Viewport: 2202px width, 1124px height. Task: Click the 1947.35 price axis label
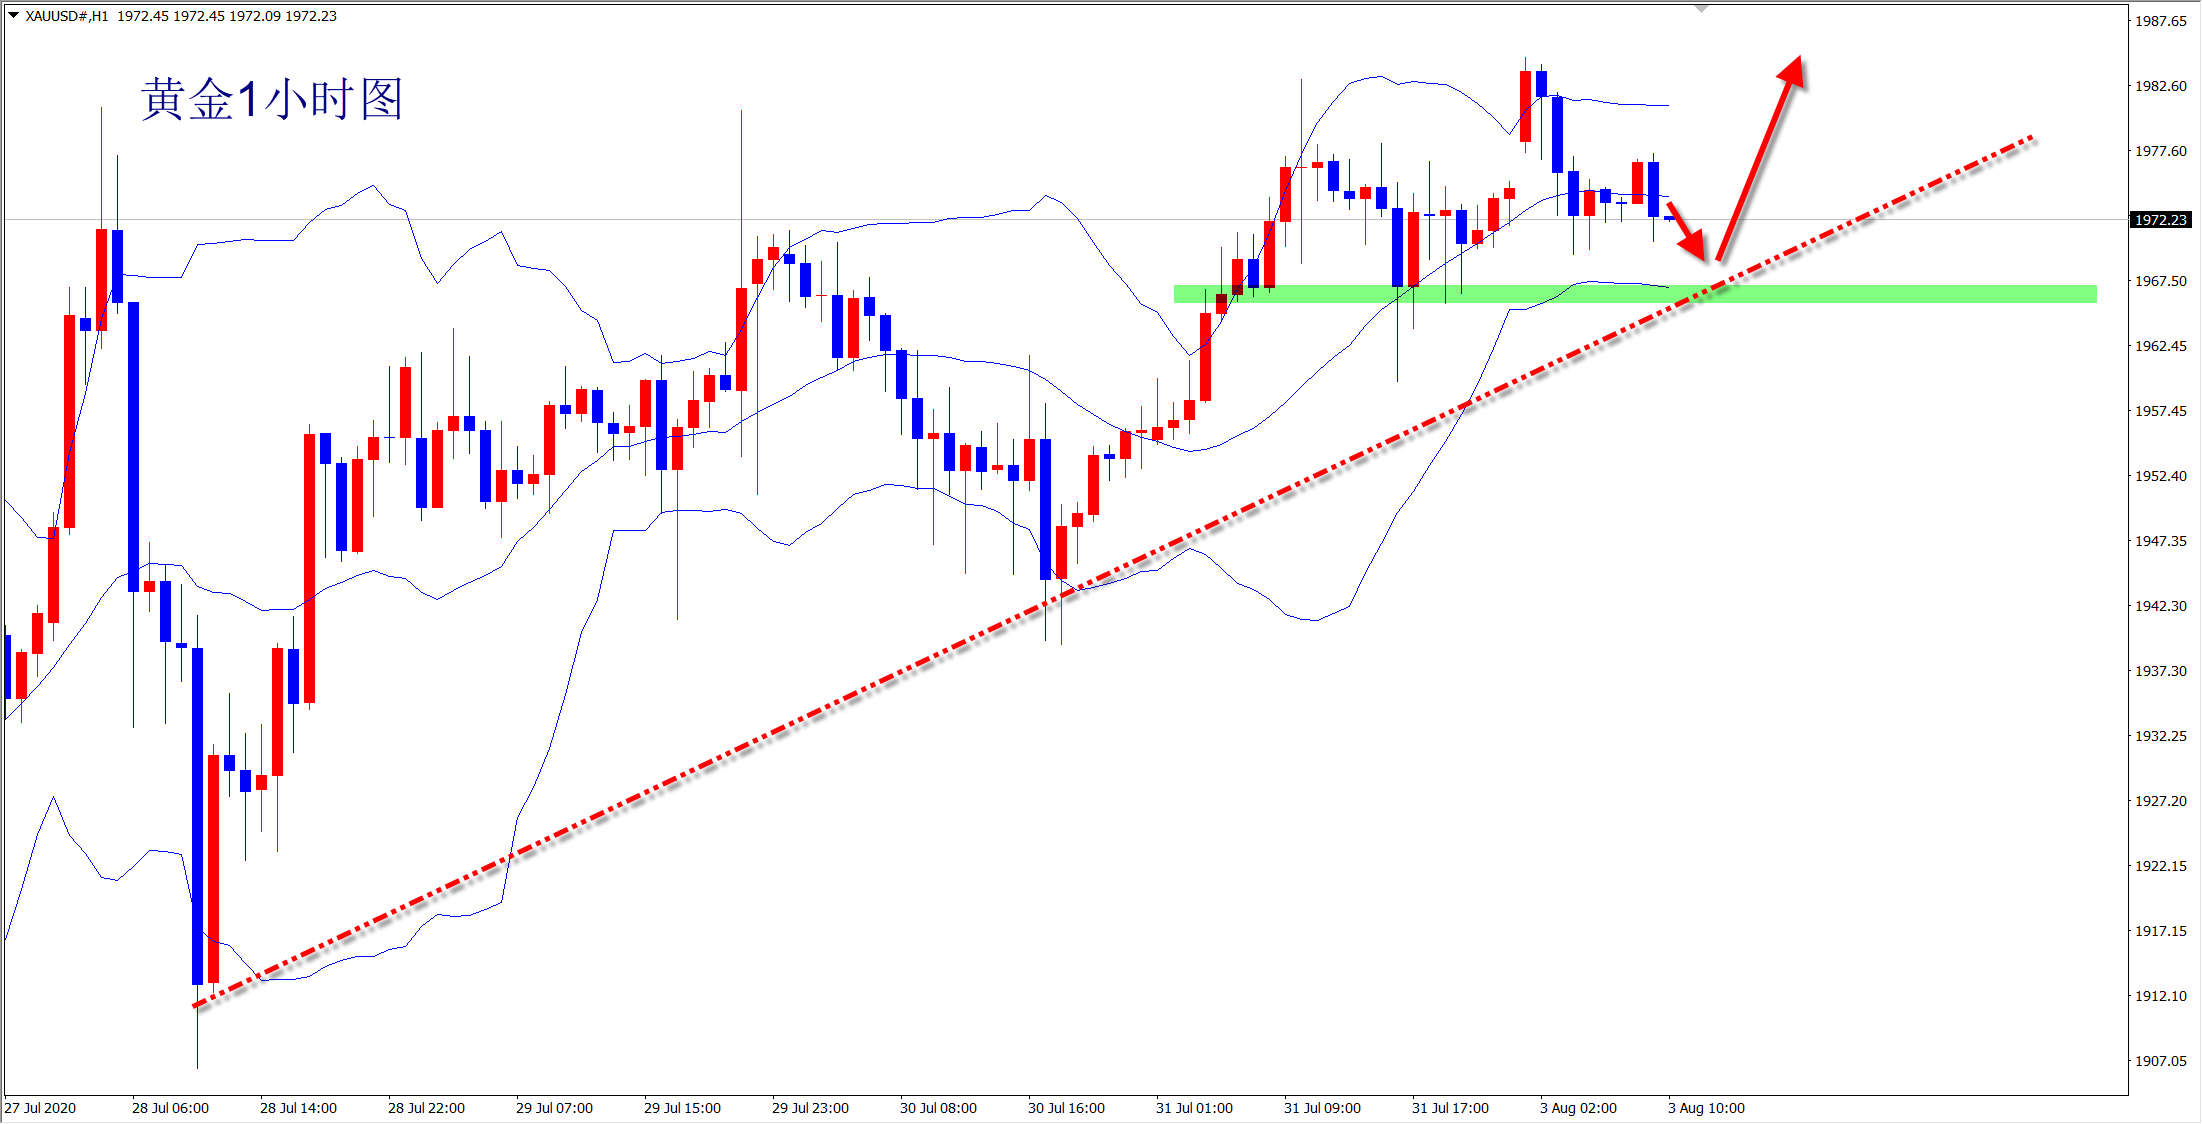pos(2161,541)
